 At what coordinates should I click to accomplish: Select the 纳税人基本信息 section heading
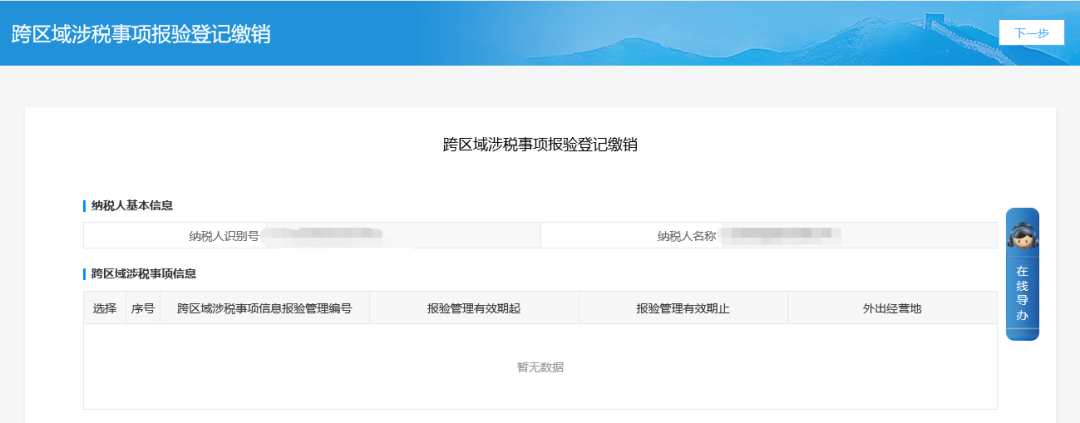132,206
